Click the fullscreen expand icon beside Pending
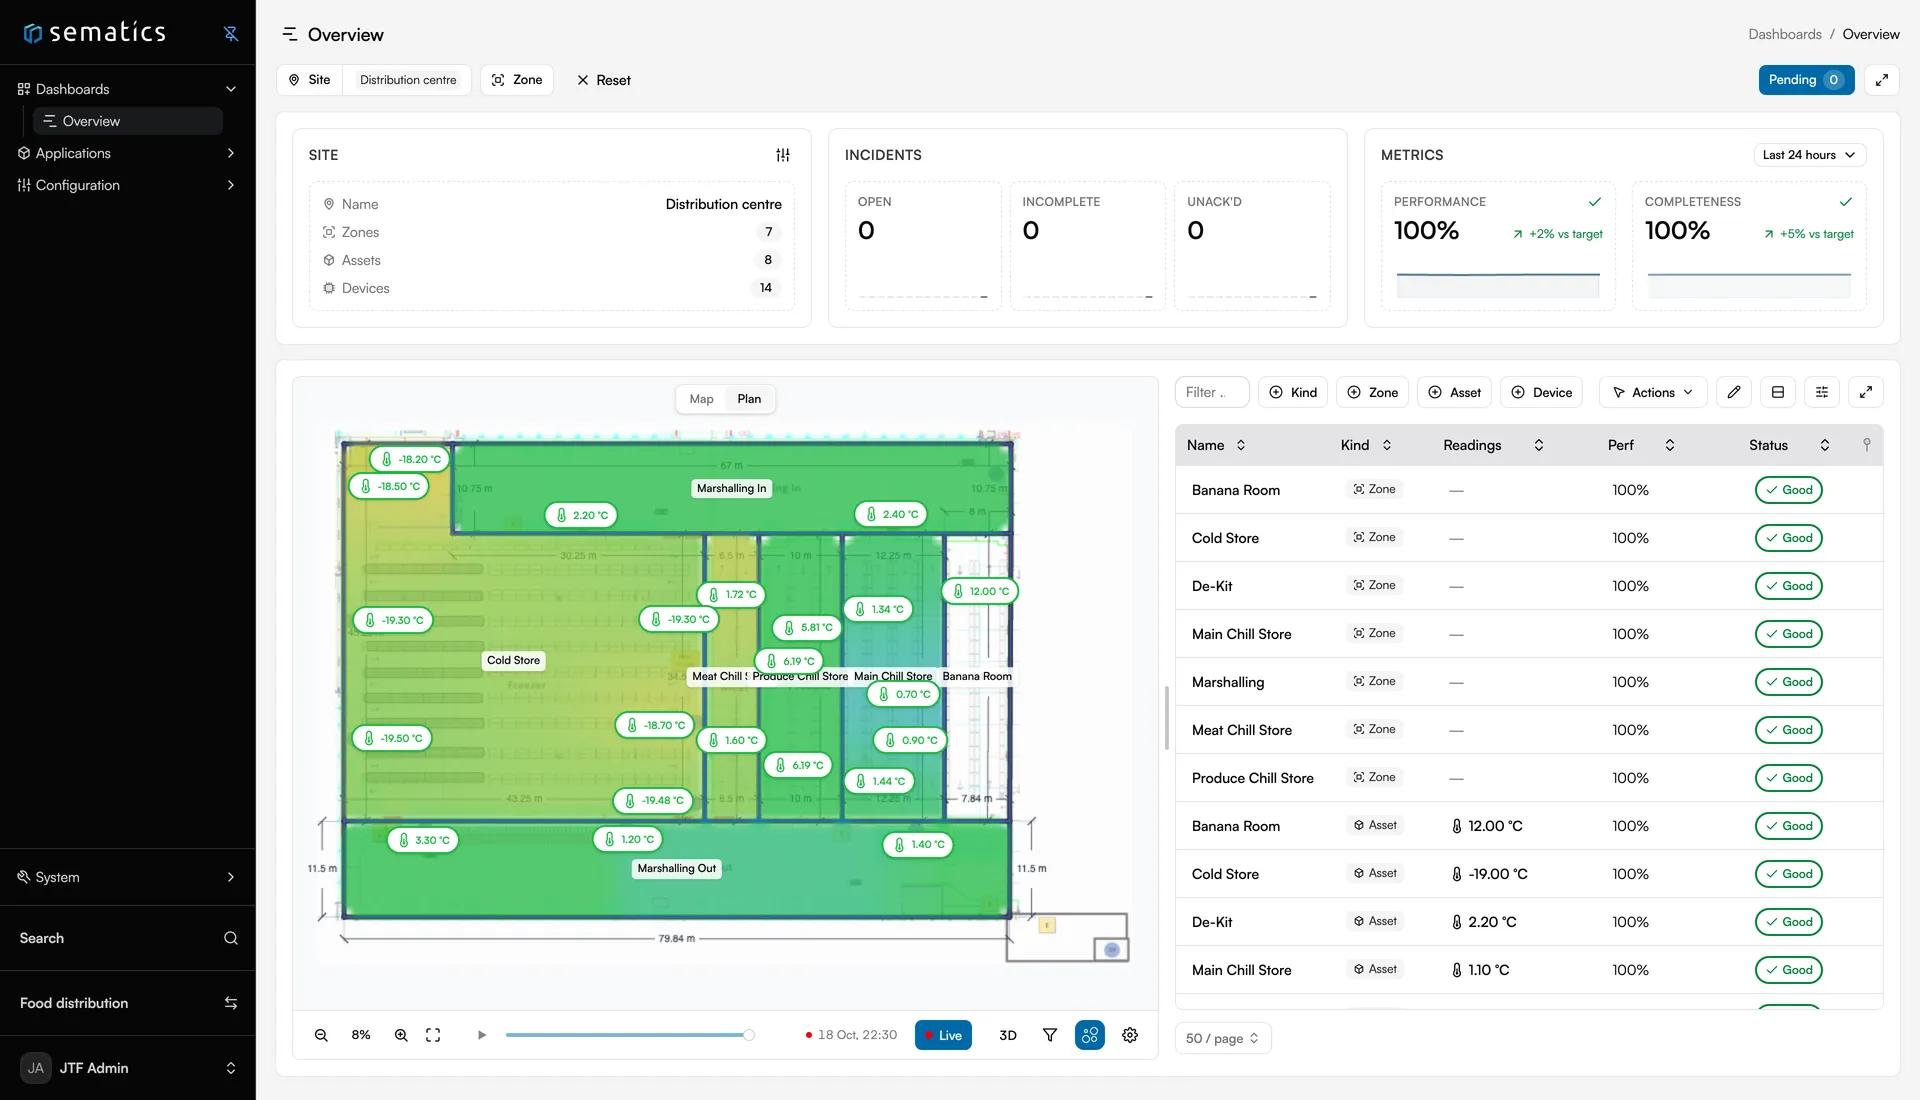The width and height of the screenshot is (1920, 1100). [x=1882, y=80]
